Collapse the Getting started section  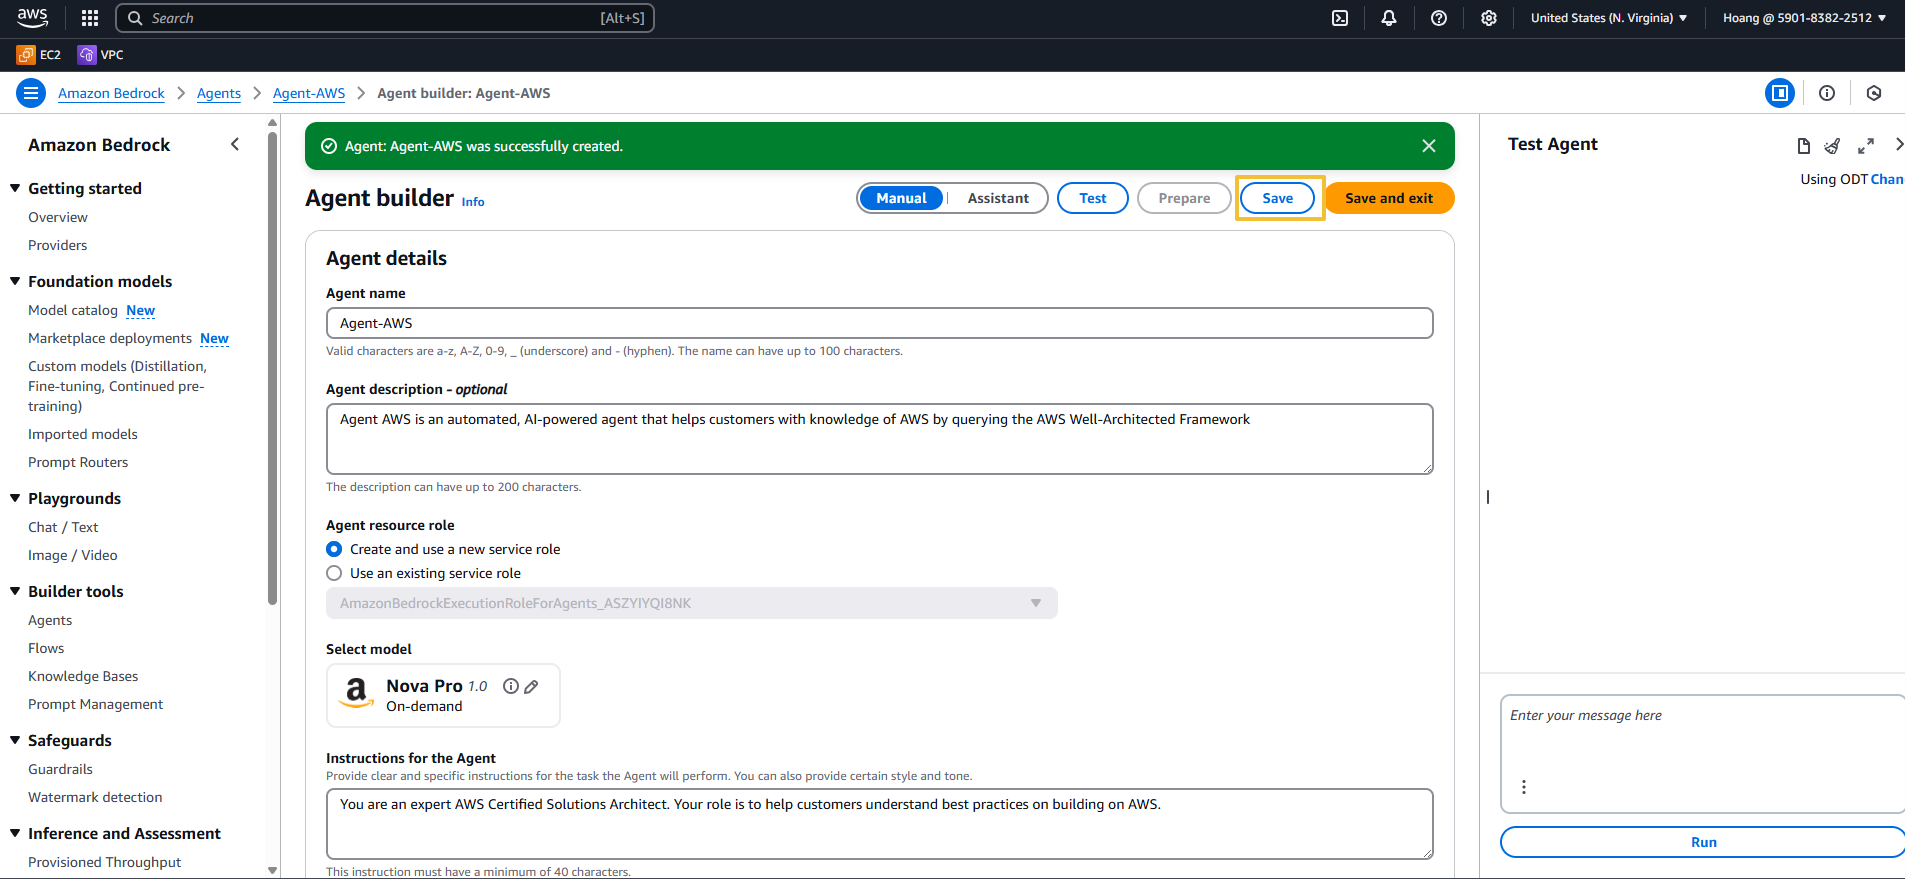coord(15,188)
